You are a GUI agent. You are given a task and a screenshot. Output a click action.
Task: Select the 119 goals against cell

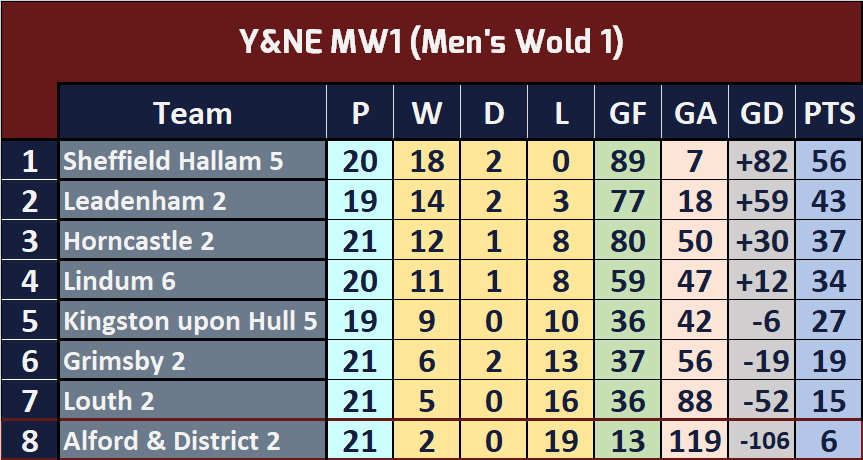695,440
